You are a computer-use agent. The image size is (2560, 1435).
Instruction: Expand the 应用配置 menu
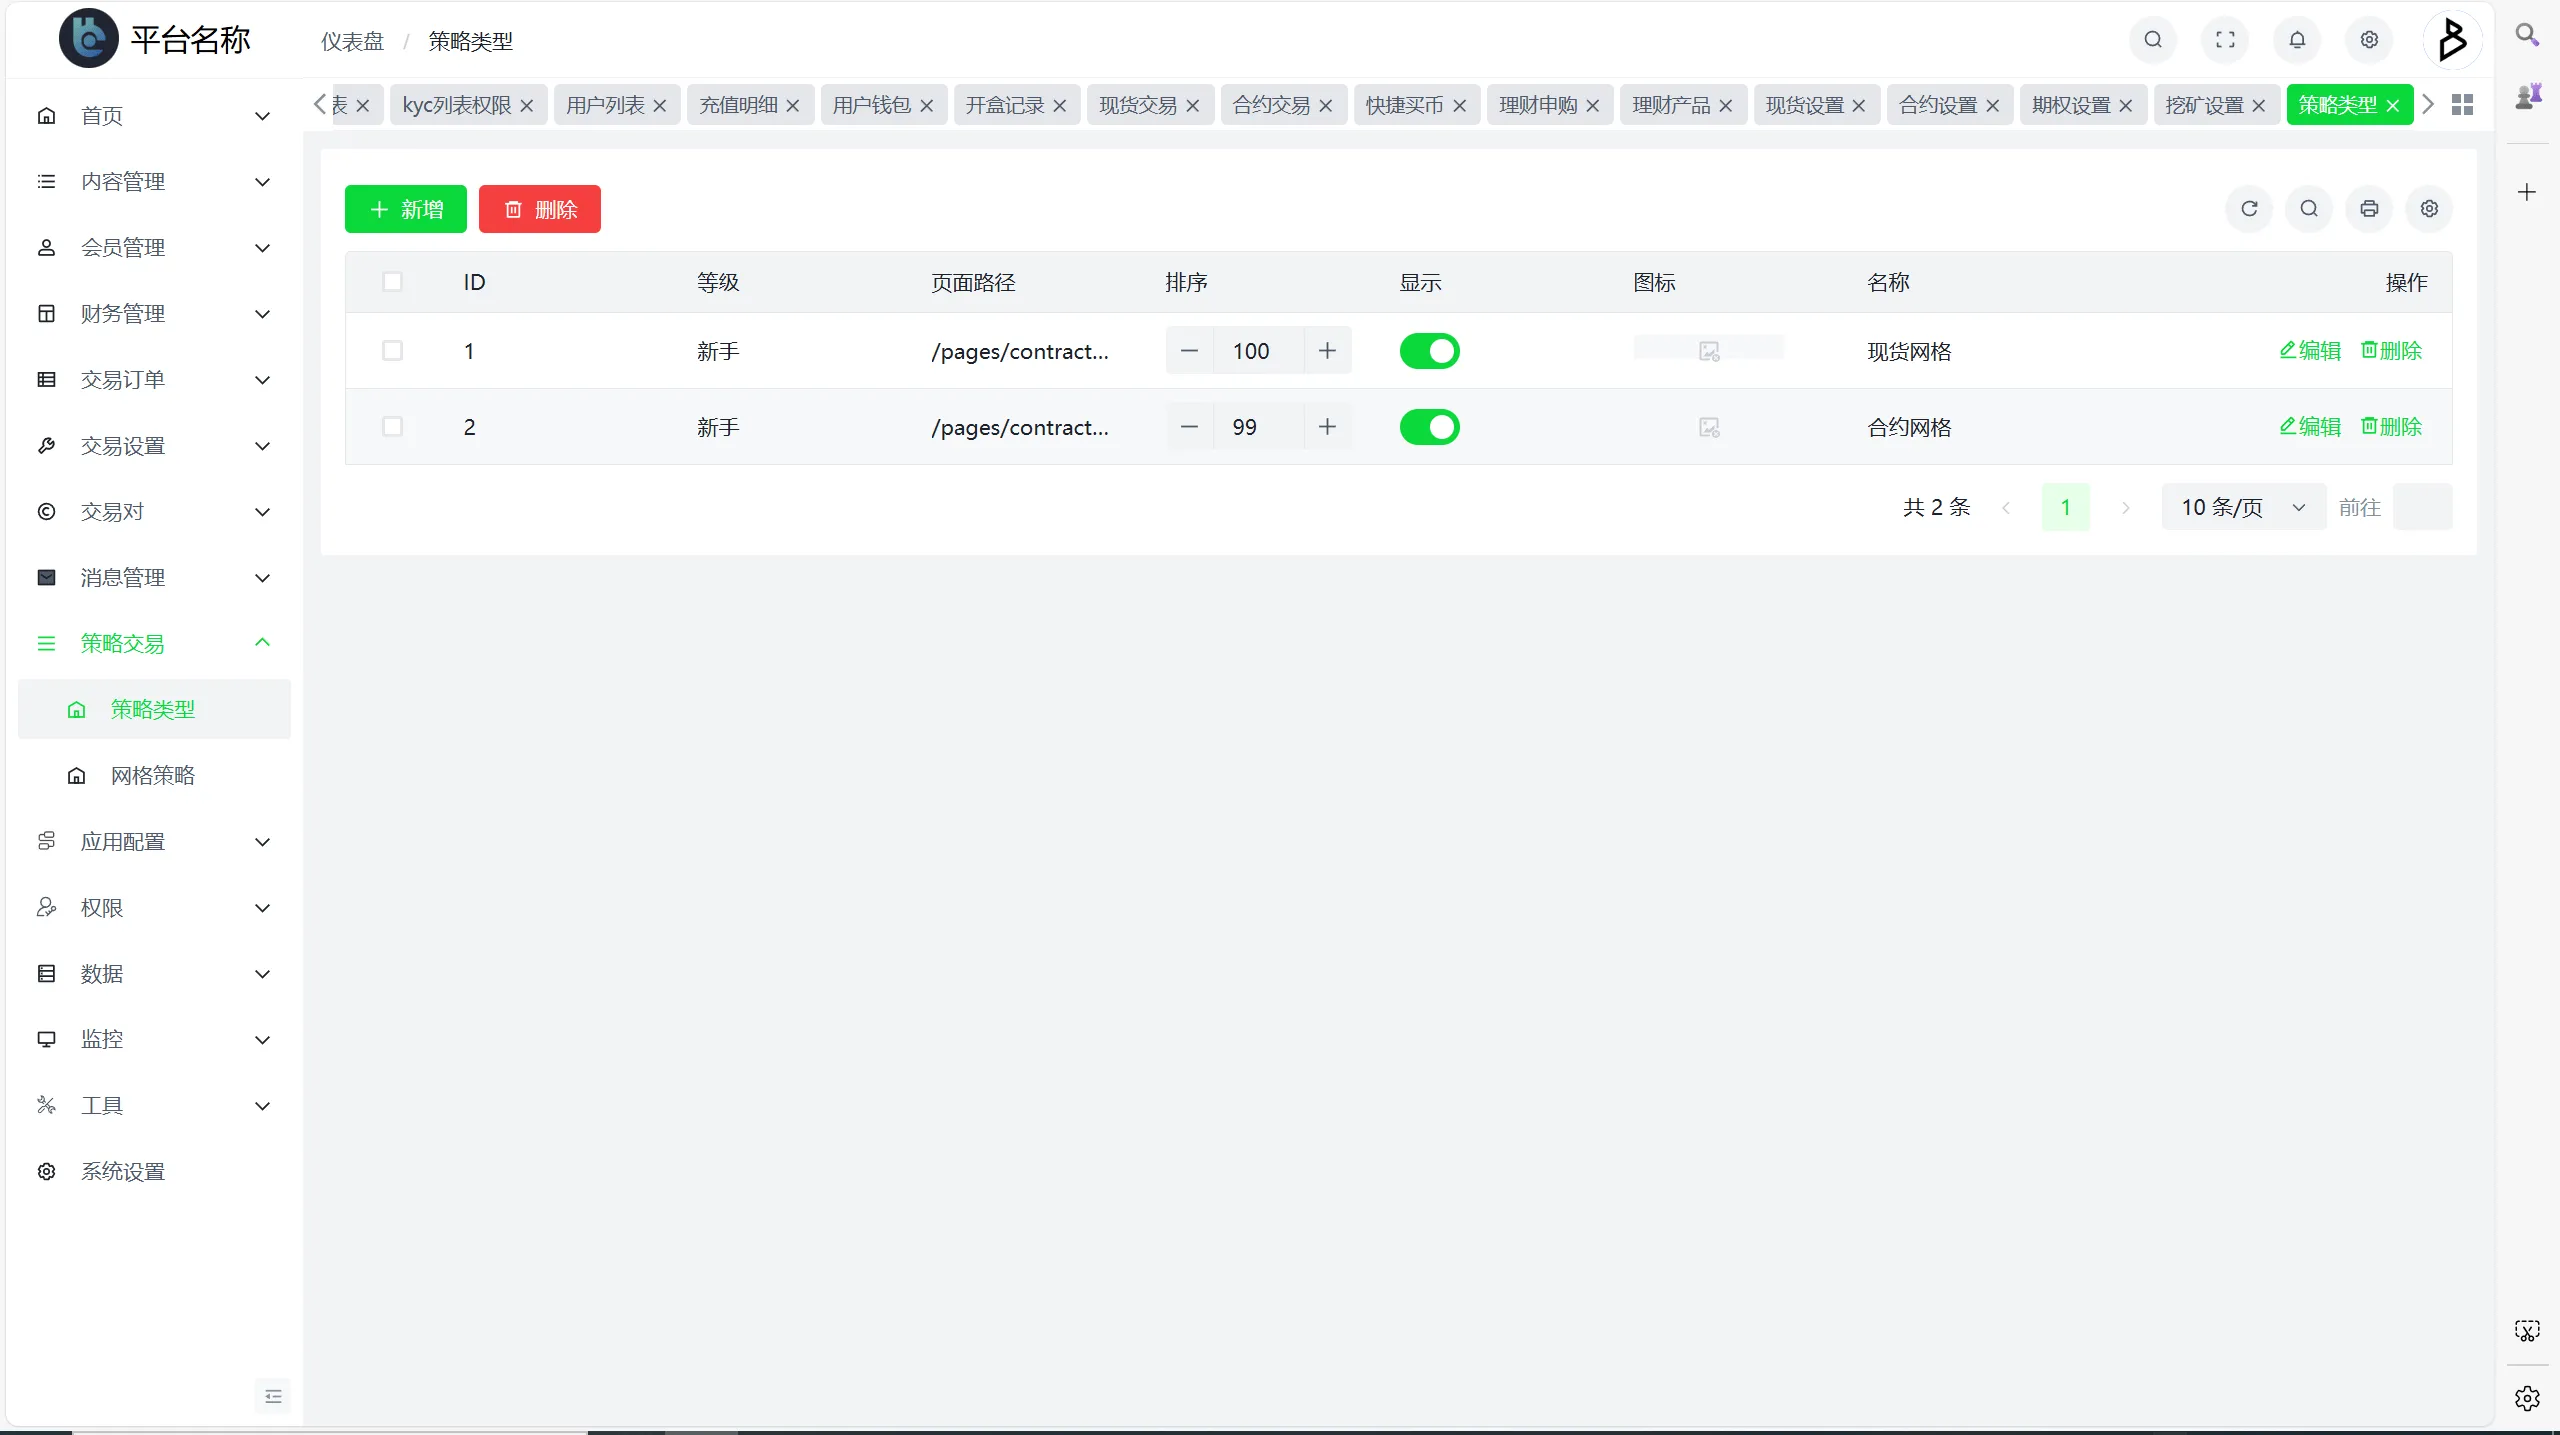click(x=154, y=842)
